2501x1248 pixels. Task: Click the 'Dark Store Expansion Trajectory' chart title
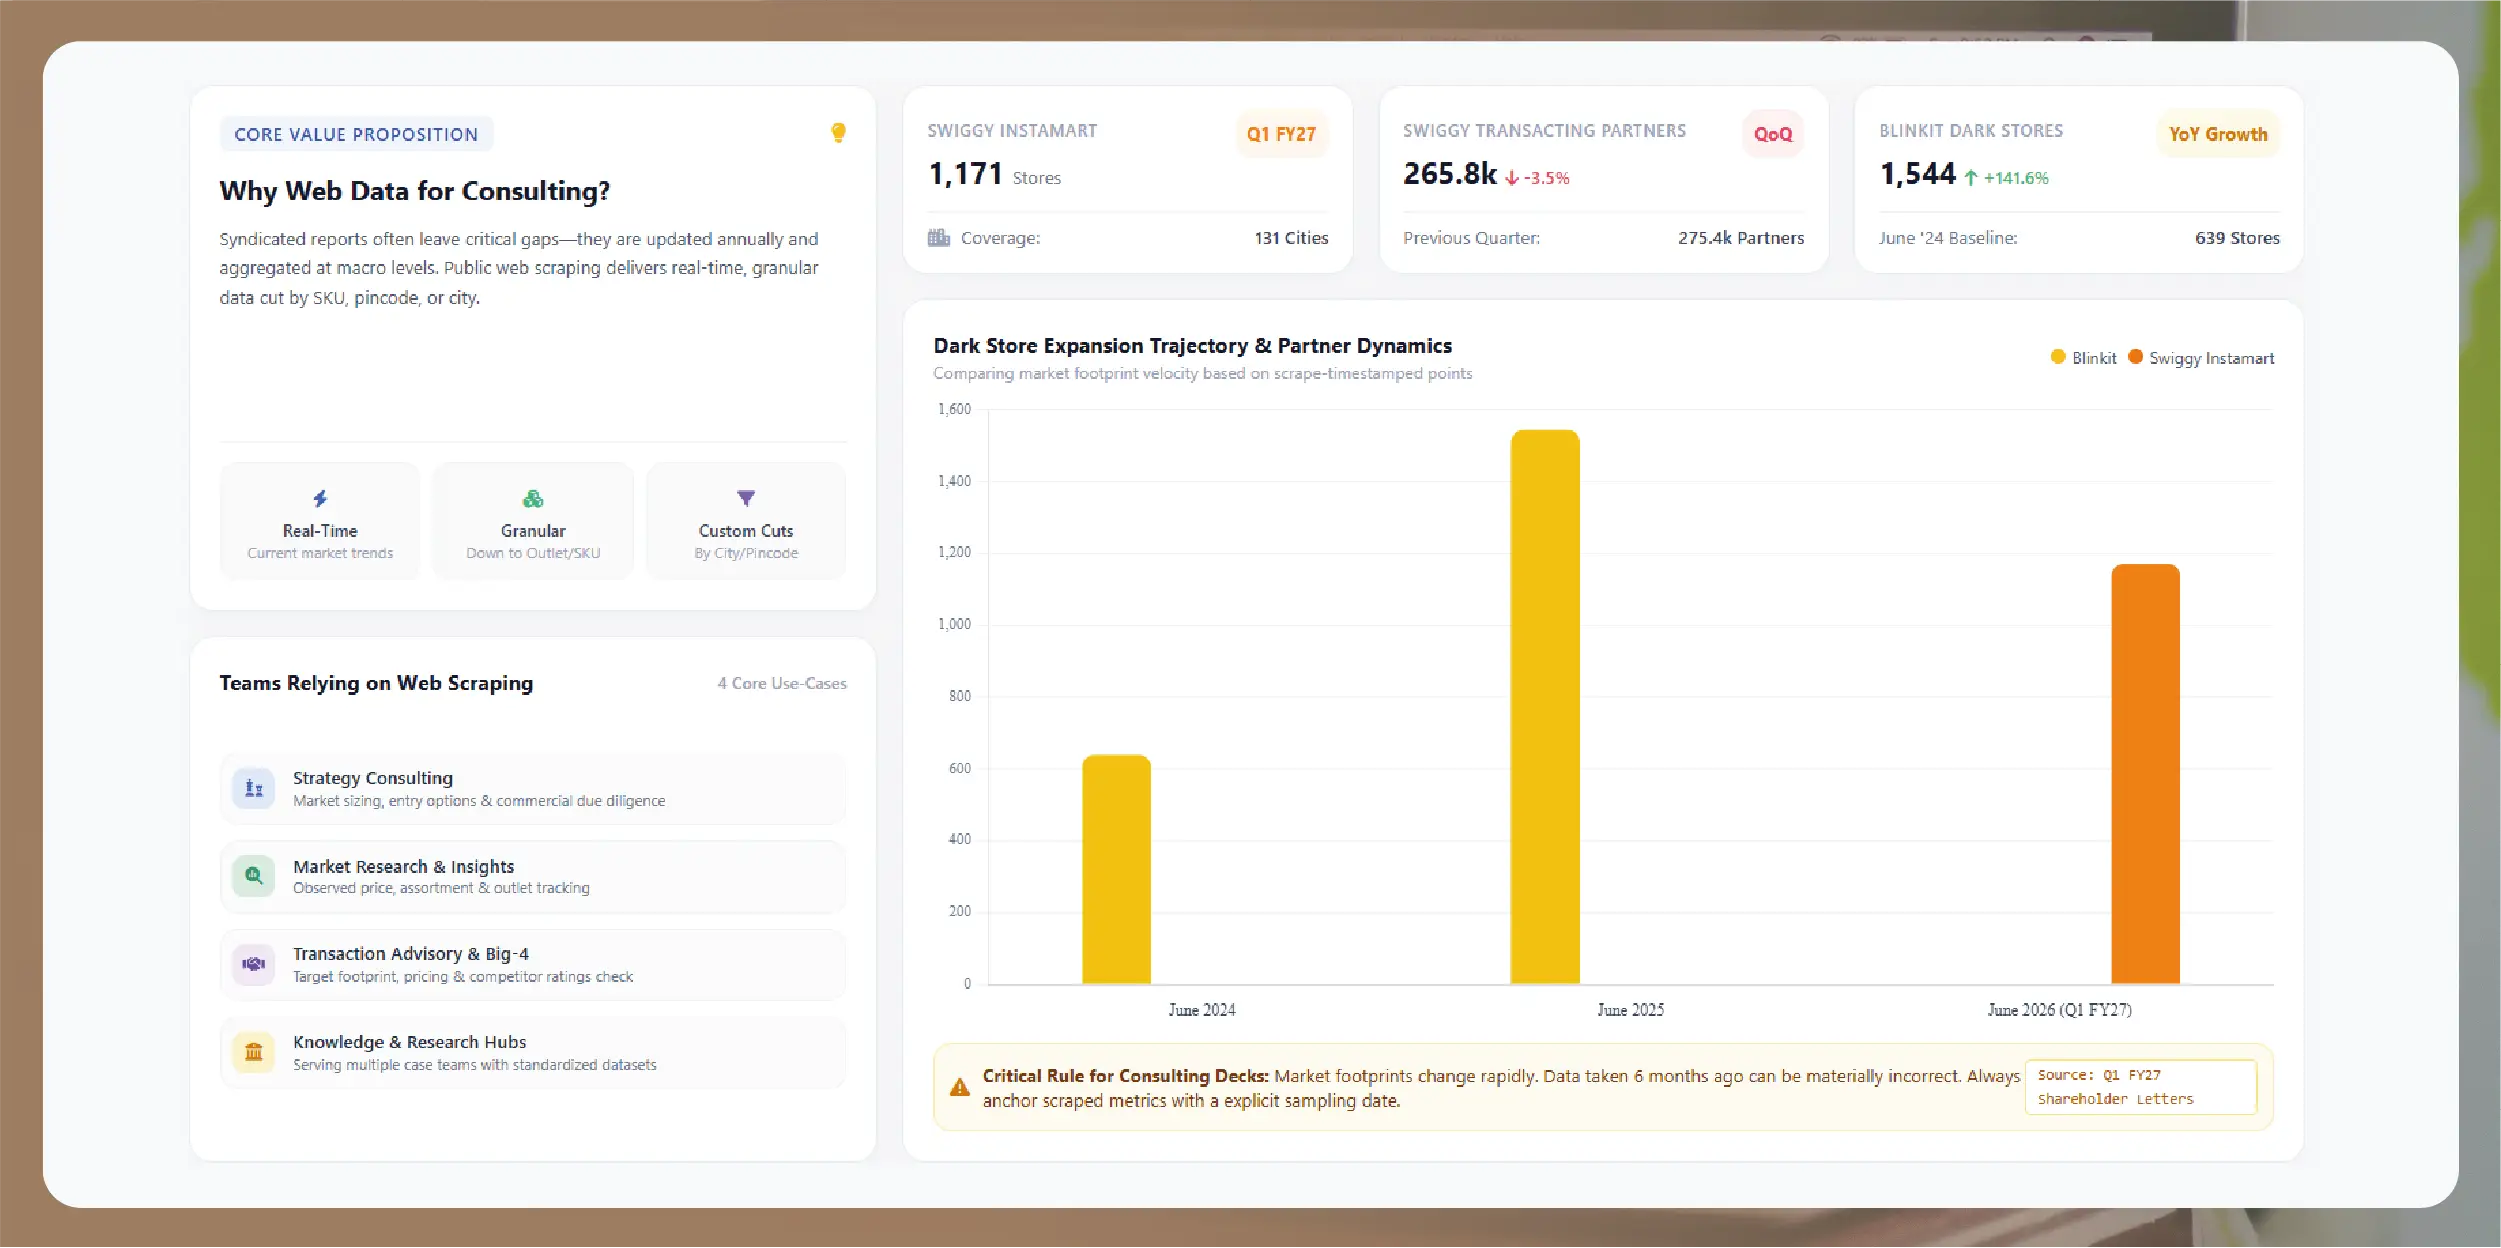tap(1192, 346)
